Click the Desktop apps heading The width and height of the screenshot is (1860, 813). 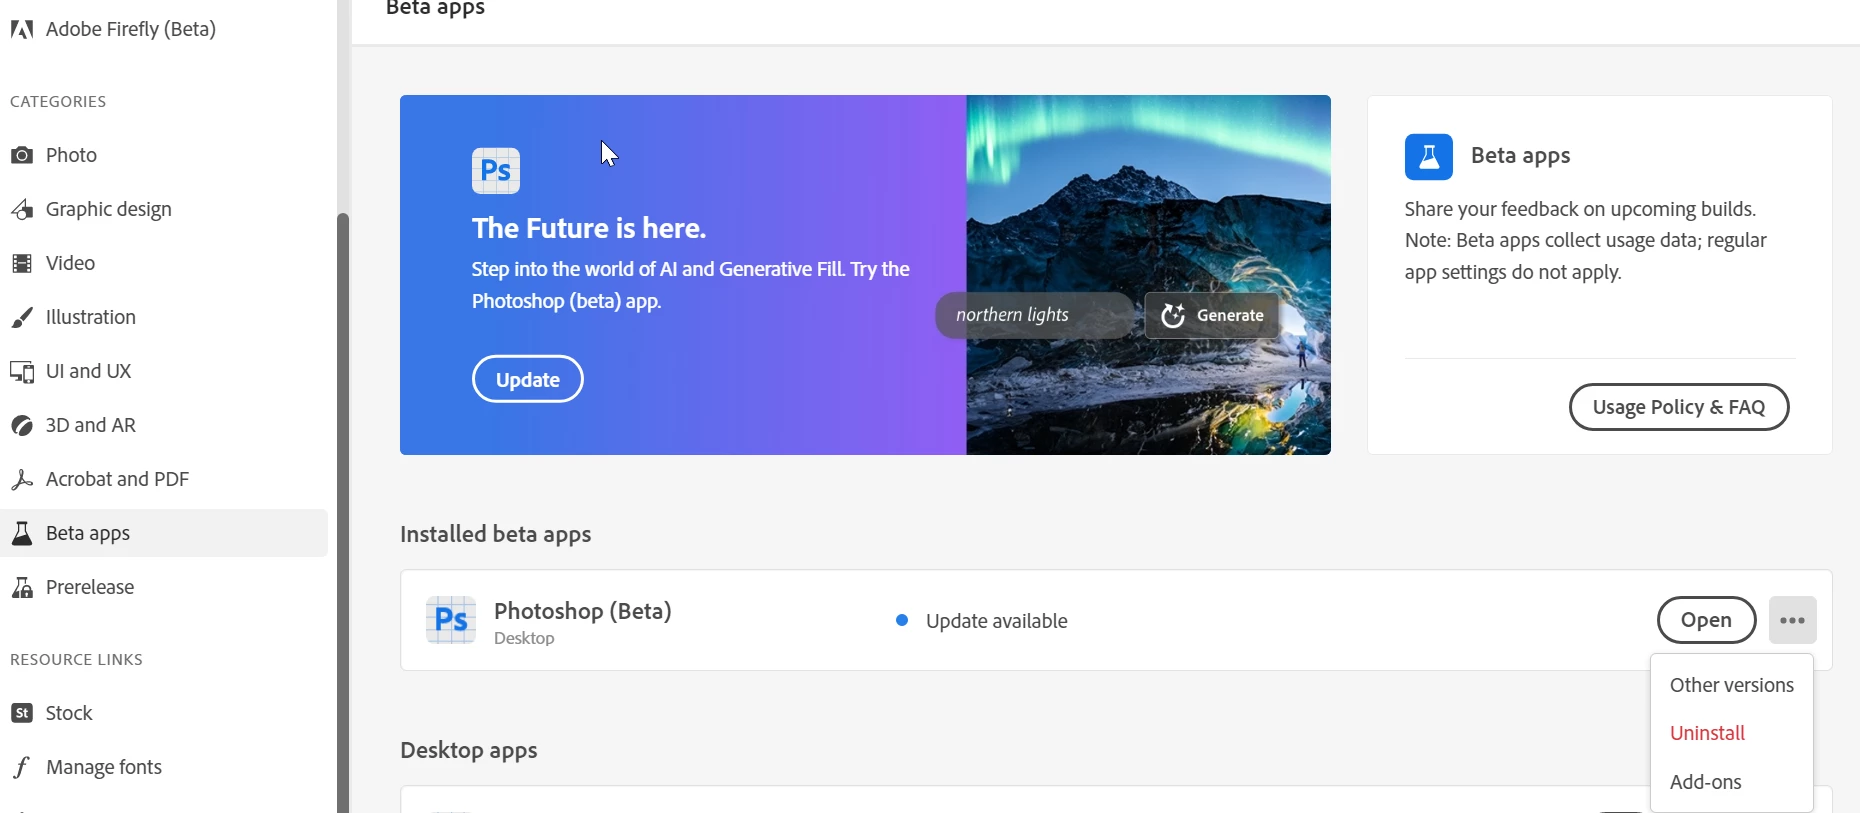[469, 750]
